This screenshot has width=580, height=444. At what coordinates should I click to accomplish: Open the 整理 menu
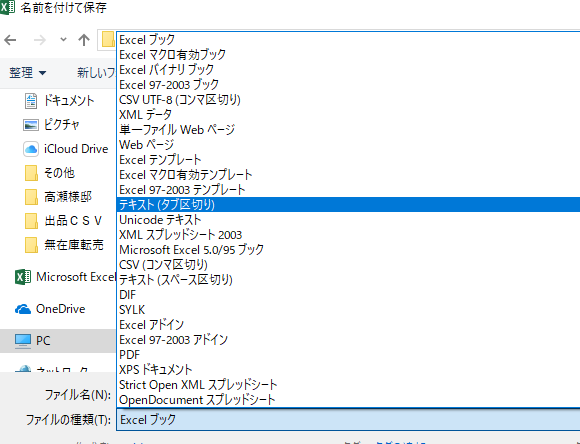[27, 73]
